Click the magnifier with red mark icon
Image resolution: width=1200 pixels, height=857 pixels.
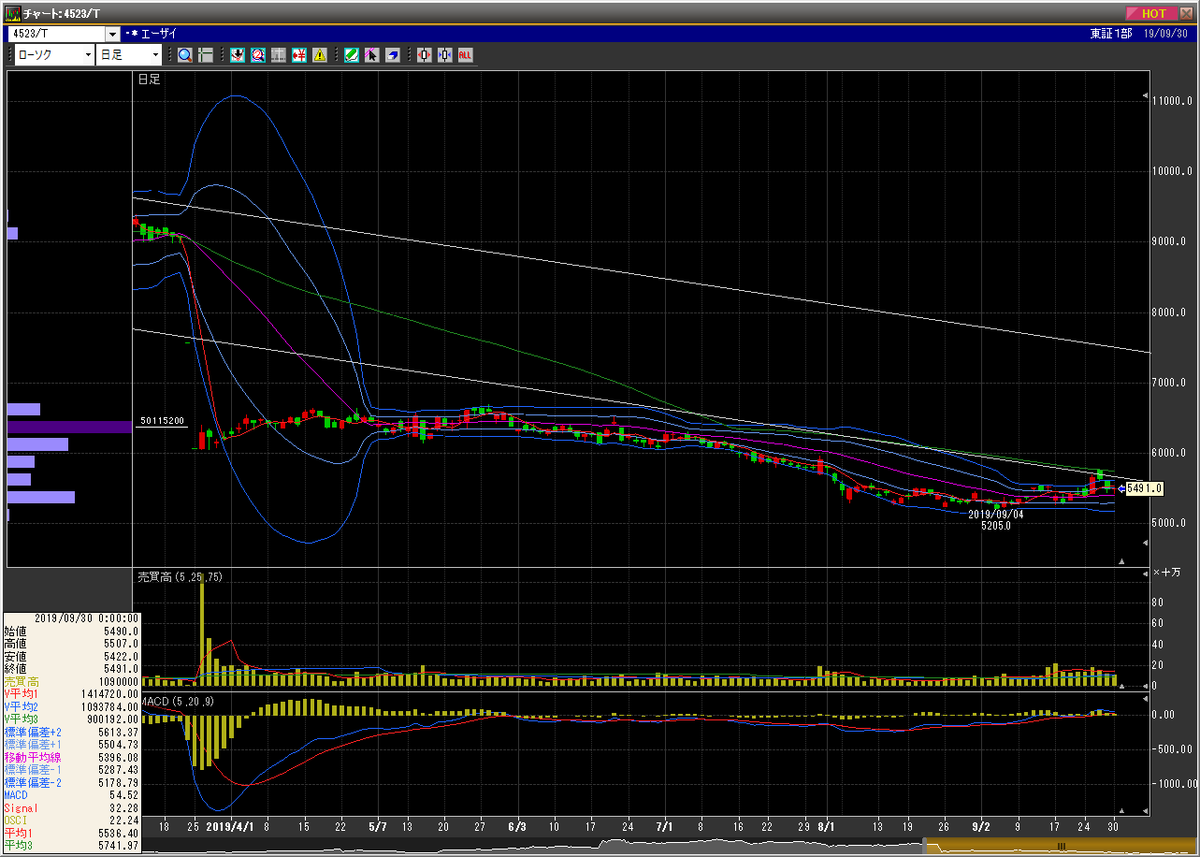pyautogui.click(x=258, y=54)
